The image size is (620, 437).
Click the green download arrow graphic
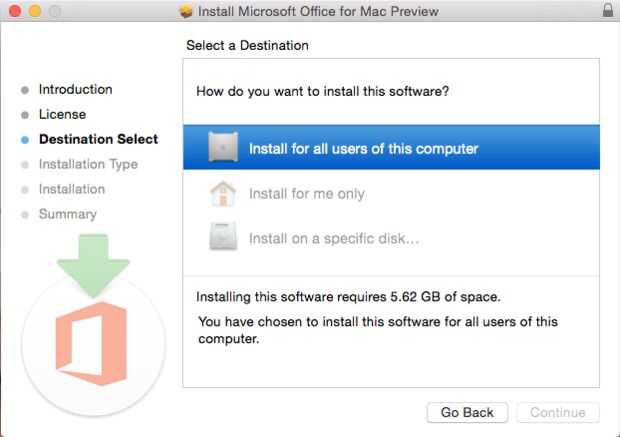(91, 265)
